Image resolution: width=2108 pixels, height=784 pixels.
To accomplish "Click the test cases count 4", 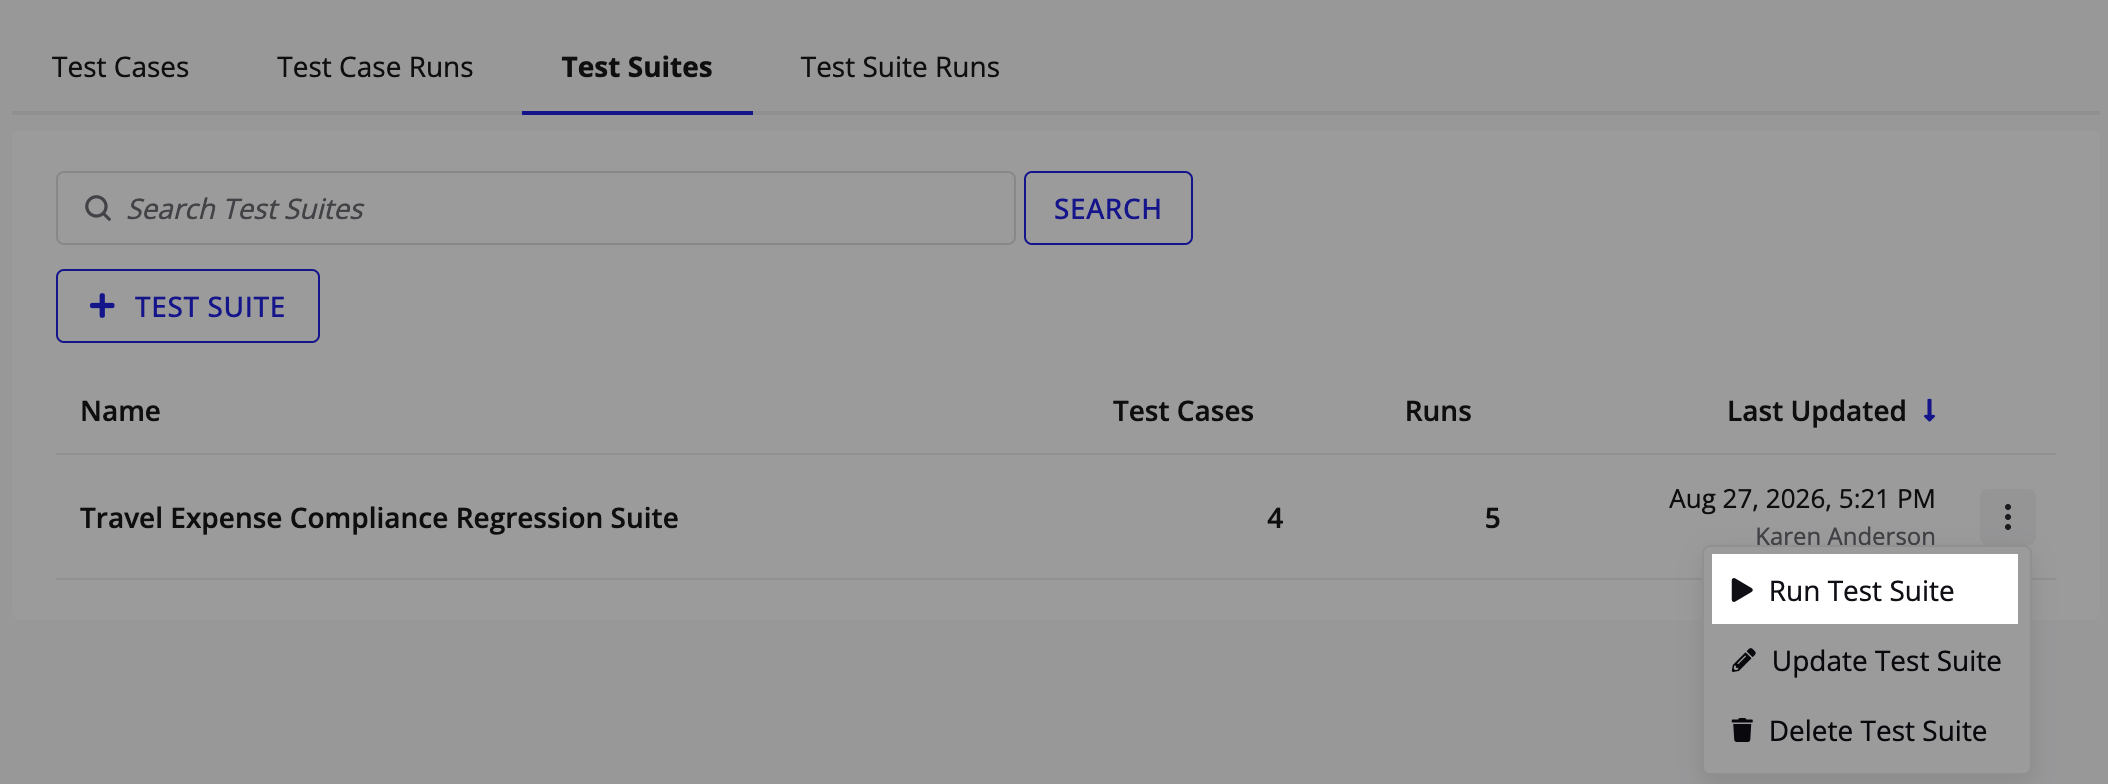I will (1275, 518).
